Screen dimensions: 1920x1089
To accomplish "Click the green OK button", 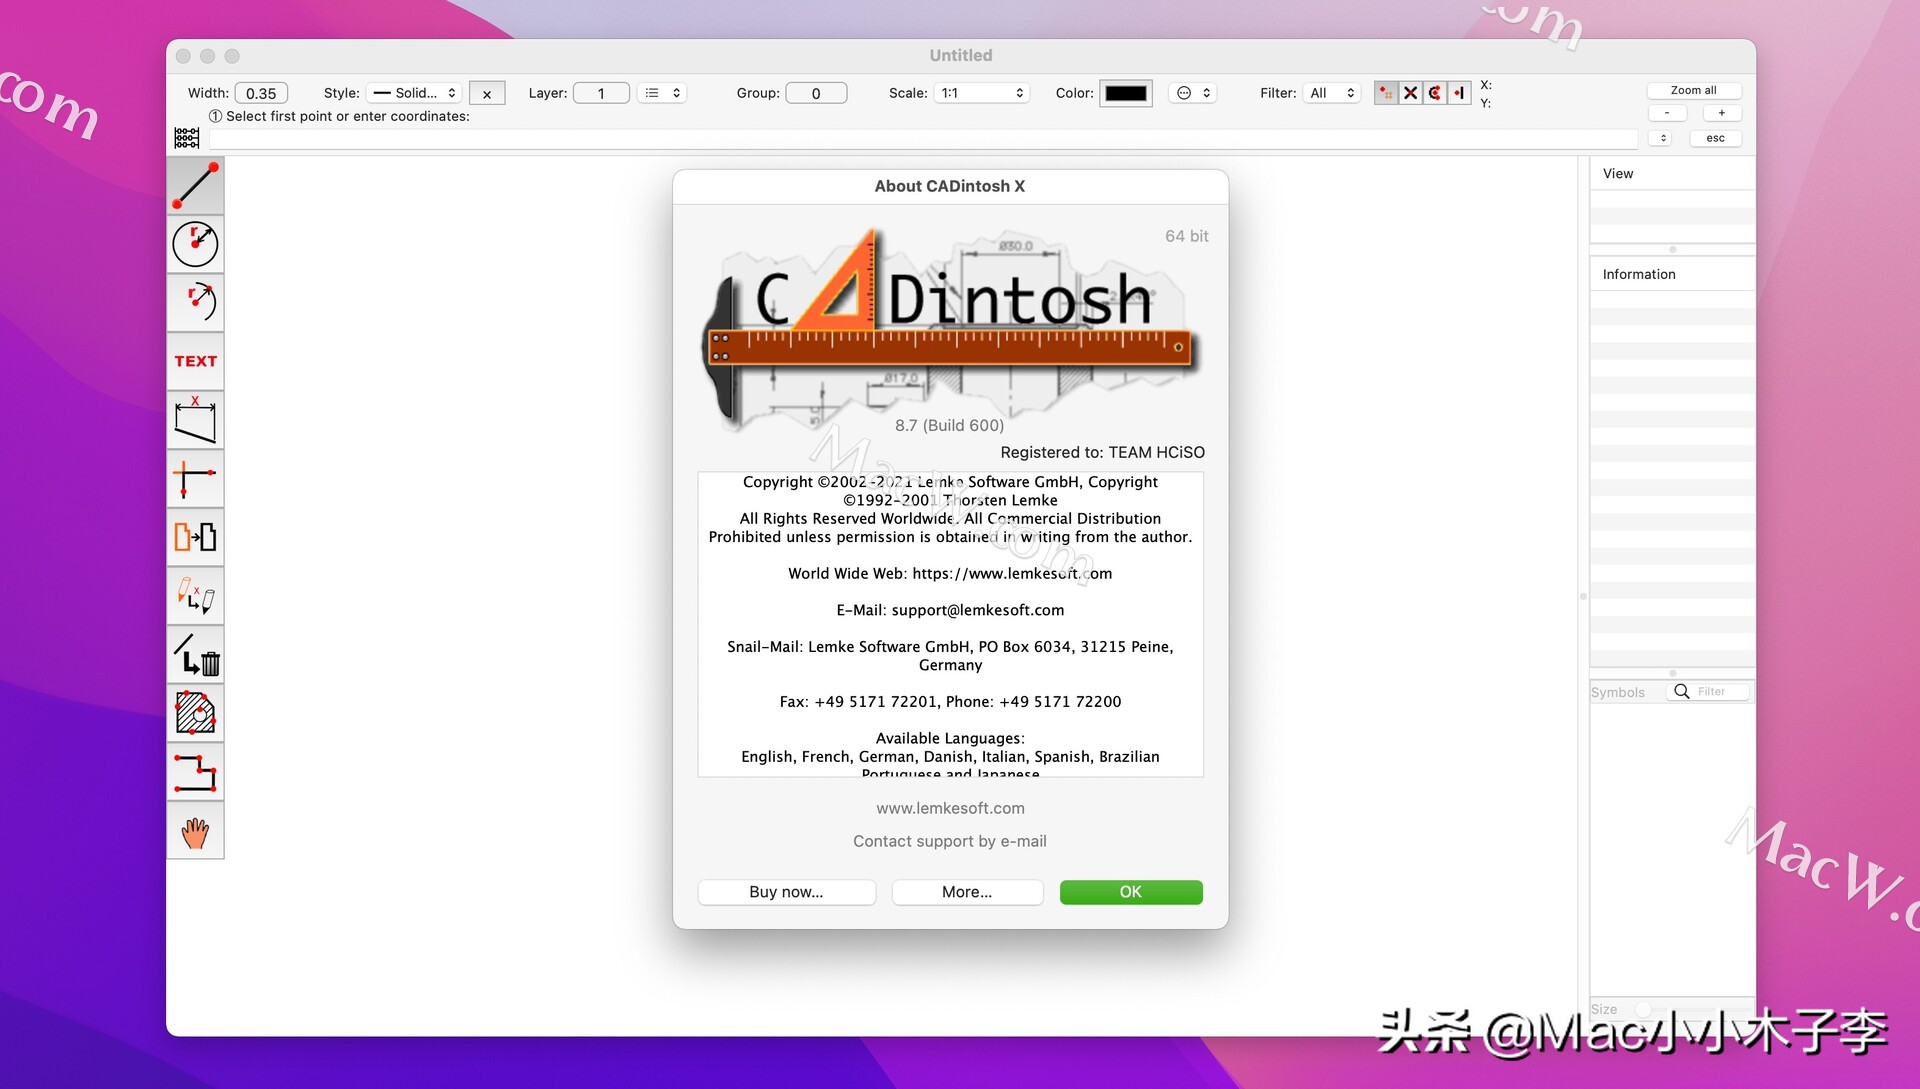I will 1131,892.
